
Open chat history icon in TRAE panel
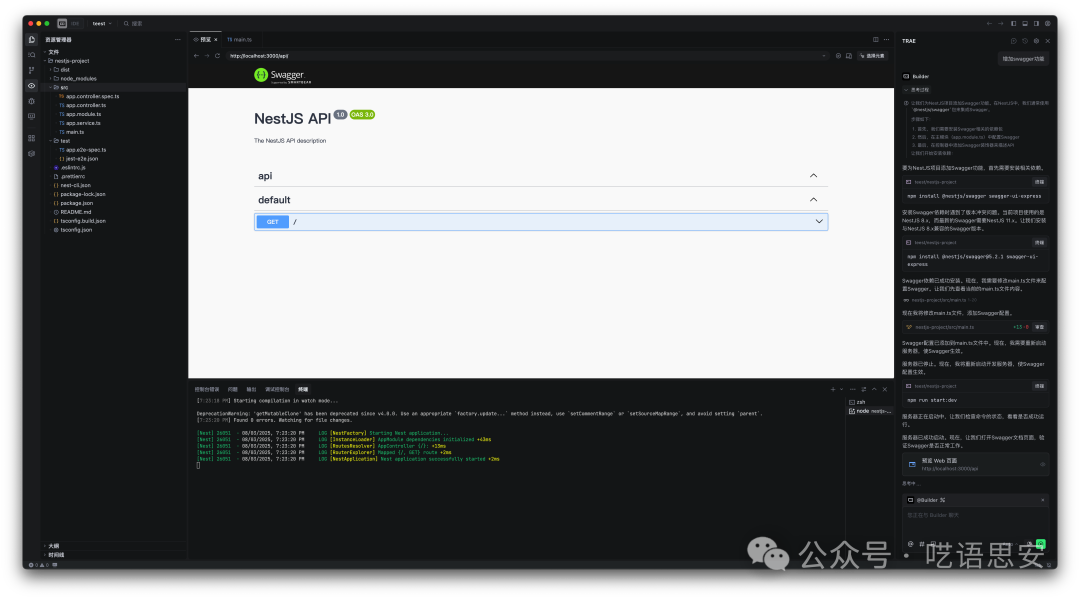click(1024, 41)
